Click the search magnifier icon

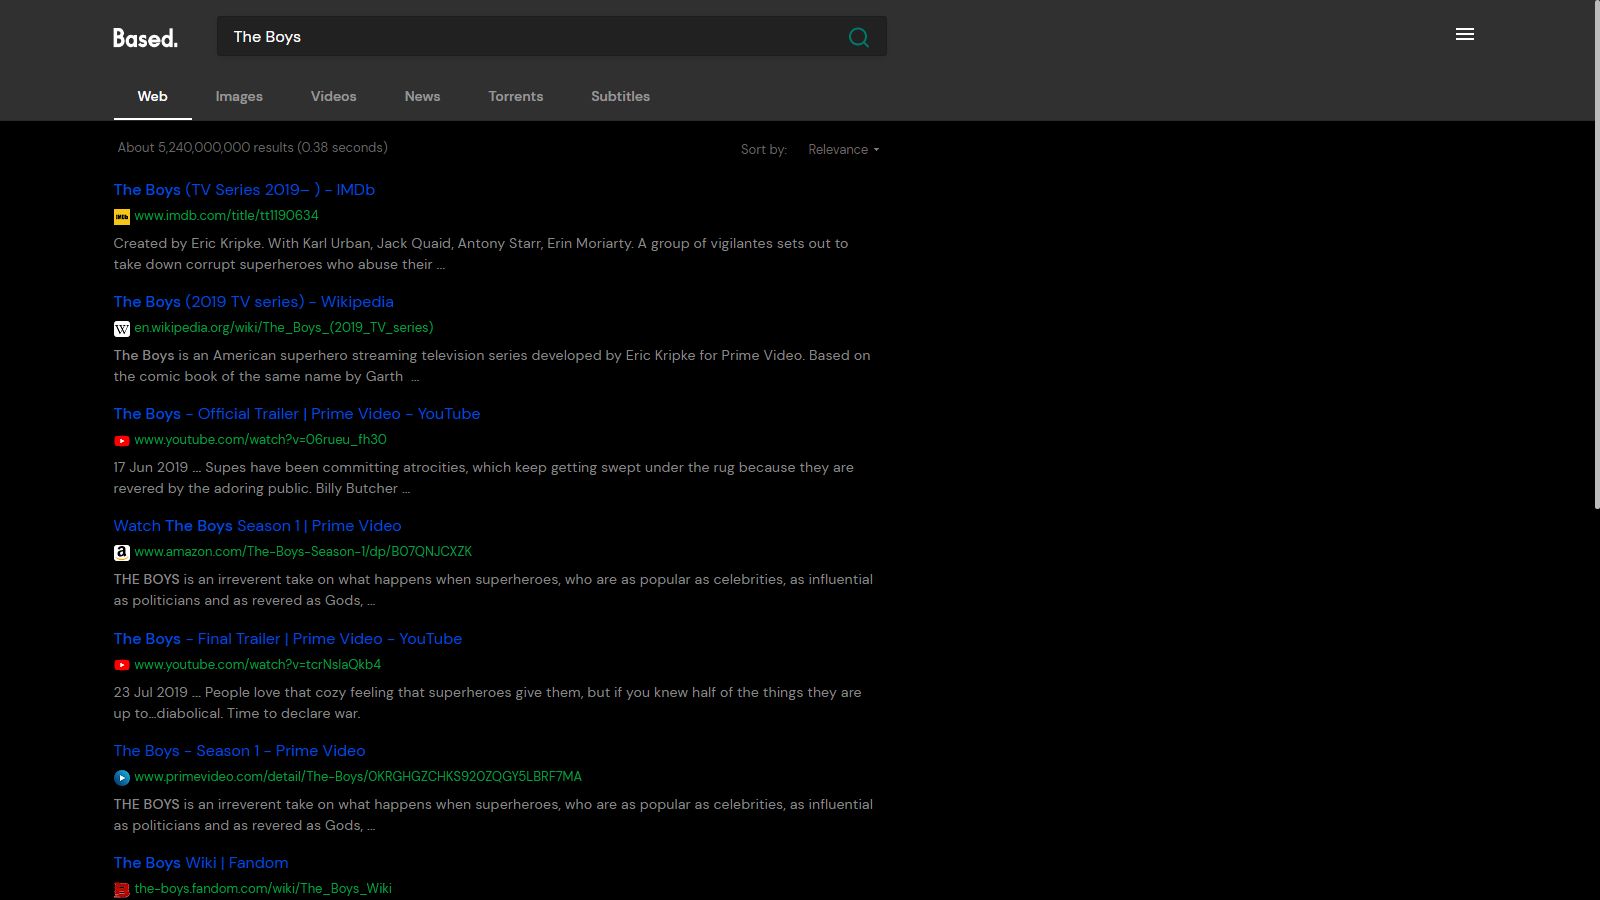(x=858, y=37)
